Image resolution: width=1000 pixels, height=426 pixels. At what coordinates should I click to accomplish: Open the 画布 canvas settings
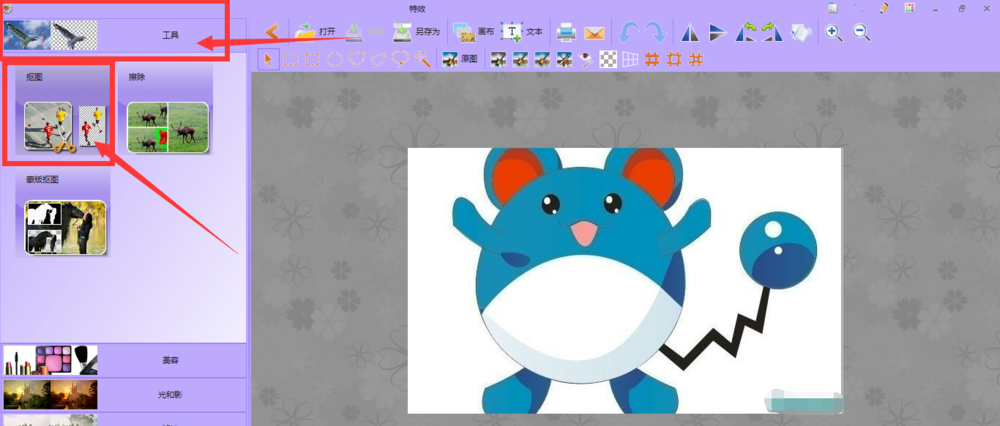(473, 32)
